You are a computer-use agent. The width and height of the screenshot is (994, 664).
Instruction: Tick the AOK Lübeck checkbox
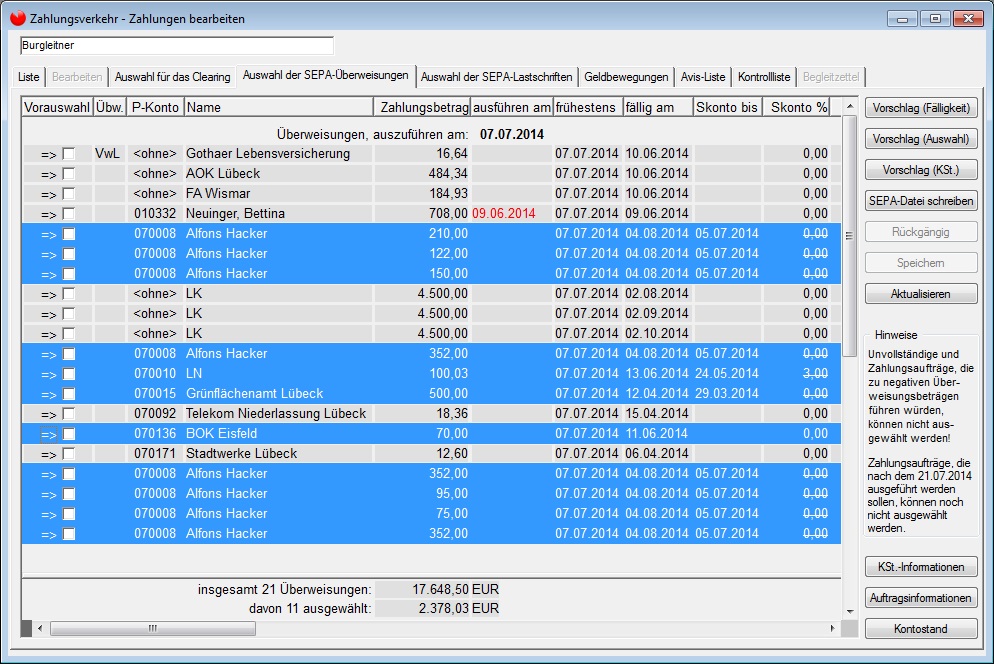click(x=68, y=174)
